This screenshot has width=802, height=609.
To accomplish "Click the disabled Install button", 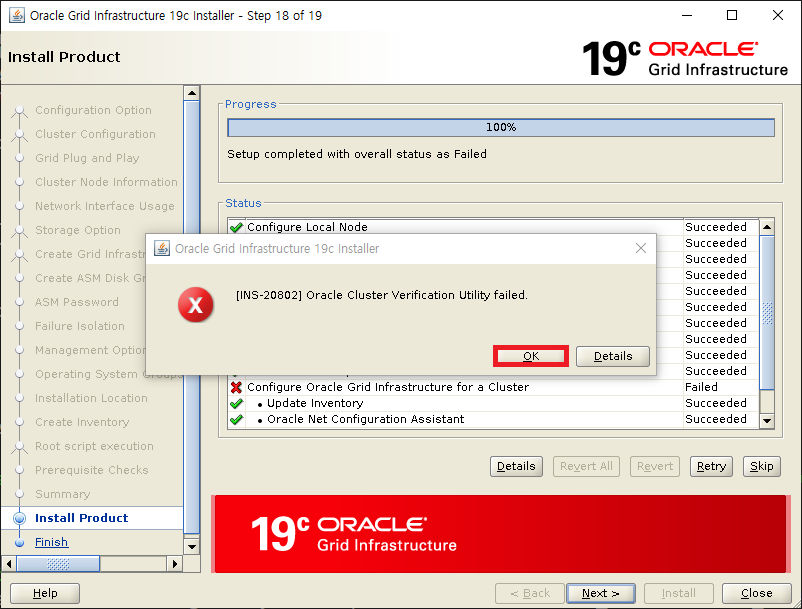I will [x=678, y=593].
